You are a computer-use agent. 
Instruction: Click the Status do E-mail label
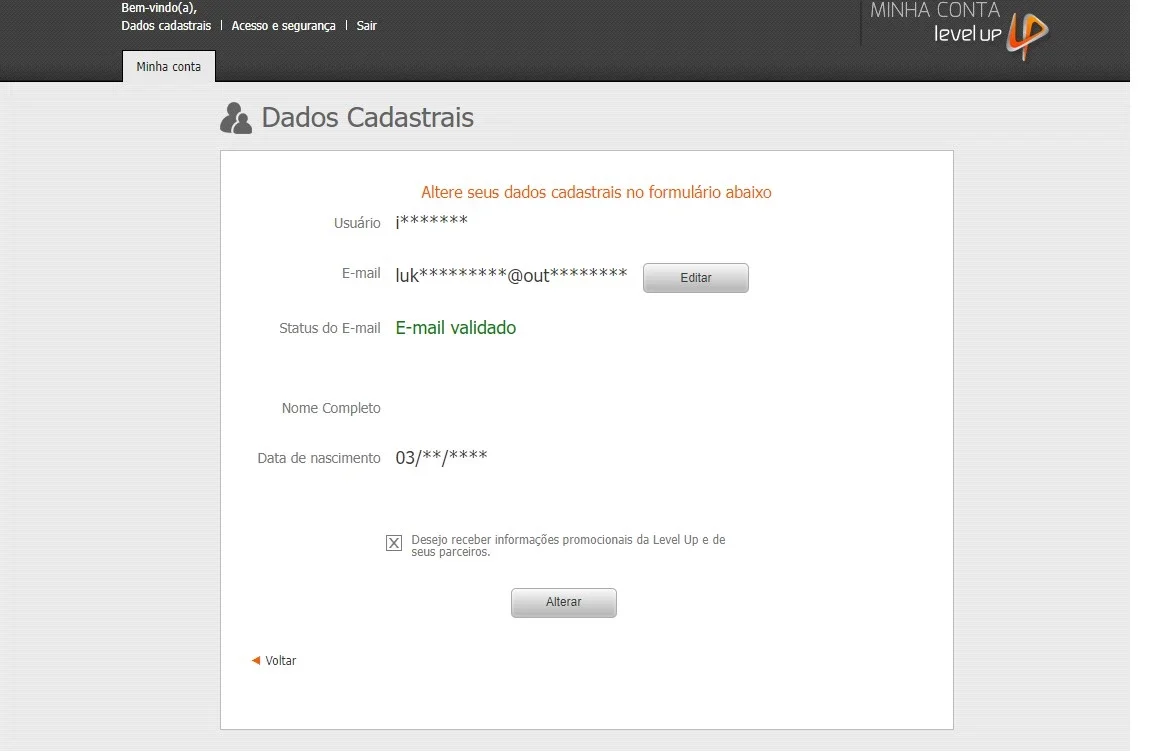(x=330, y=328)
